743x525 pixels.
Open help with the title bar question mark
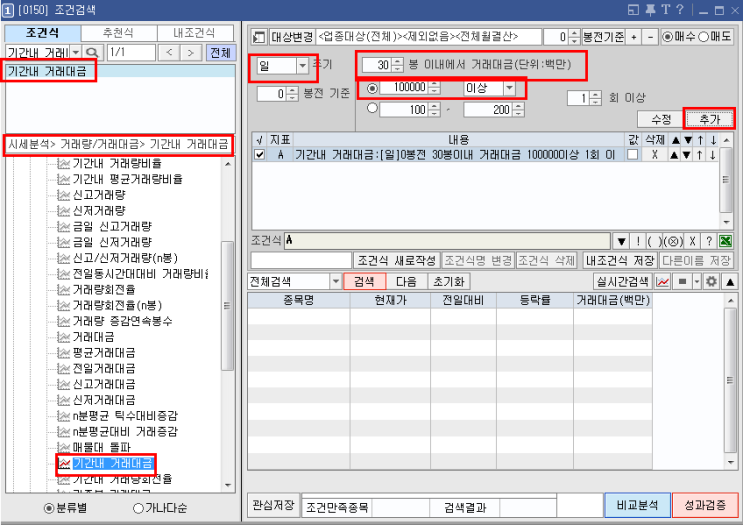point(680,10)
